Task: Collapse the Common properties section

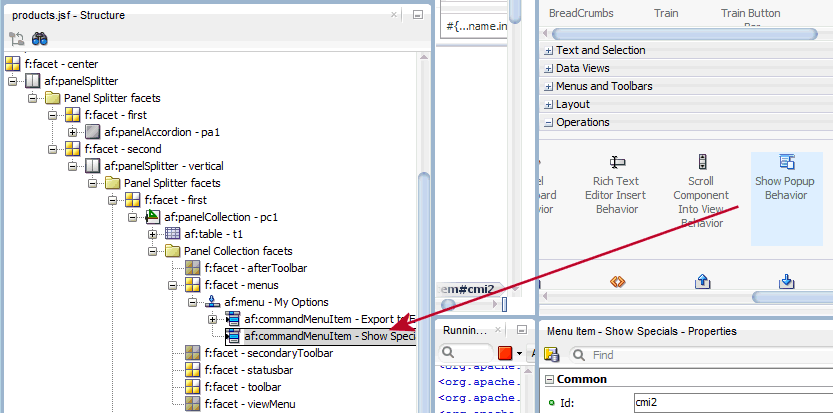Action: [550, 380]
